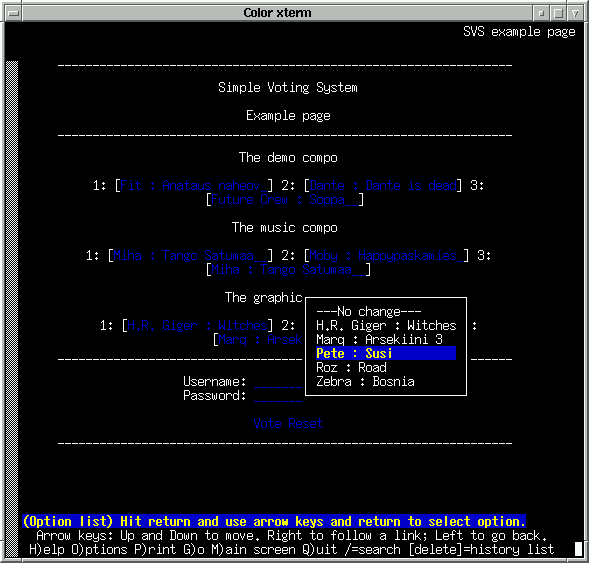Open music compo third place 'Miha : Tango Satumaa'

pos(288,270)
